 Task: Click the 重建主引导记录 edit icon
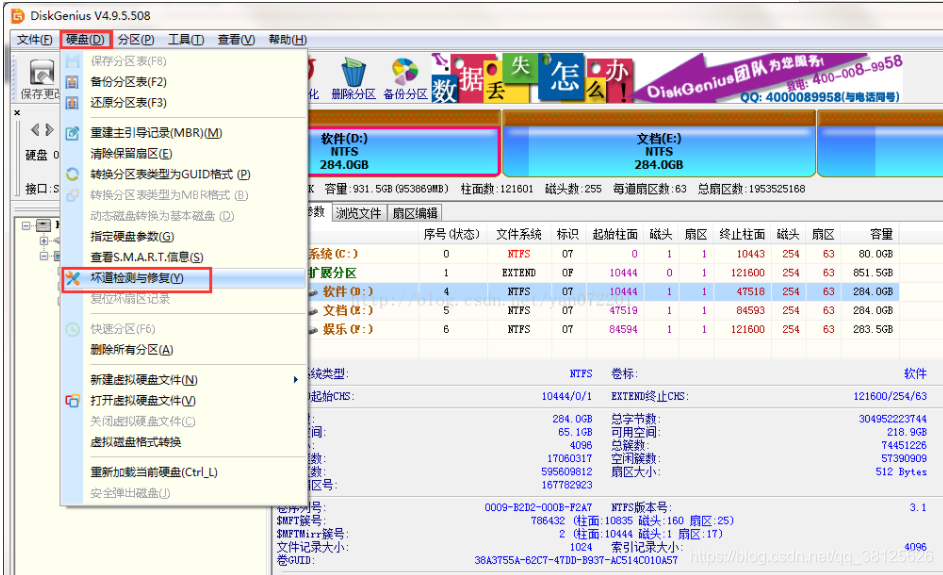click(72, 133)
